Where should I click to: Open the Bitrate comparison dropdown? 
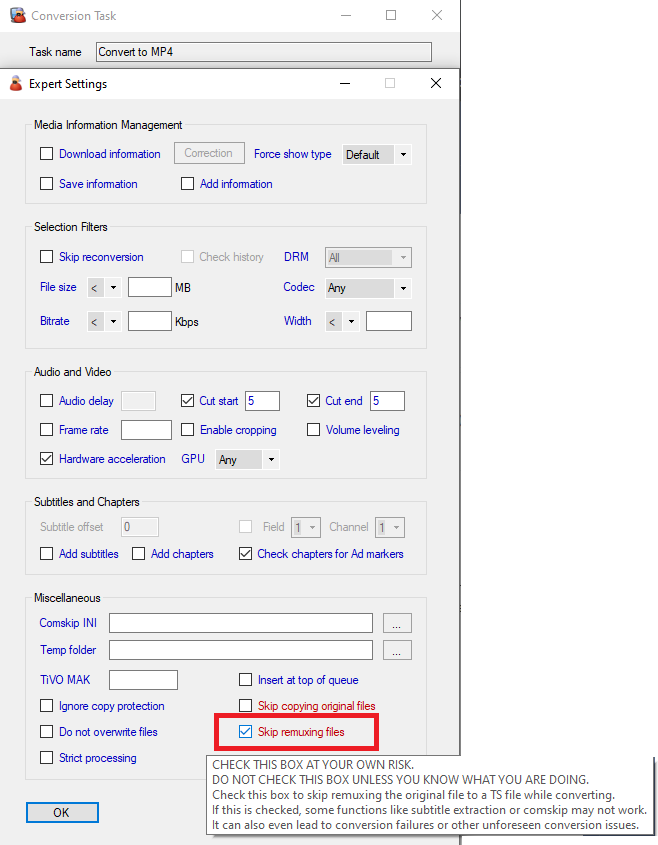point(104,322)
